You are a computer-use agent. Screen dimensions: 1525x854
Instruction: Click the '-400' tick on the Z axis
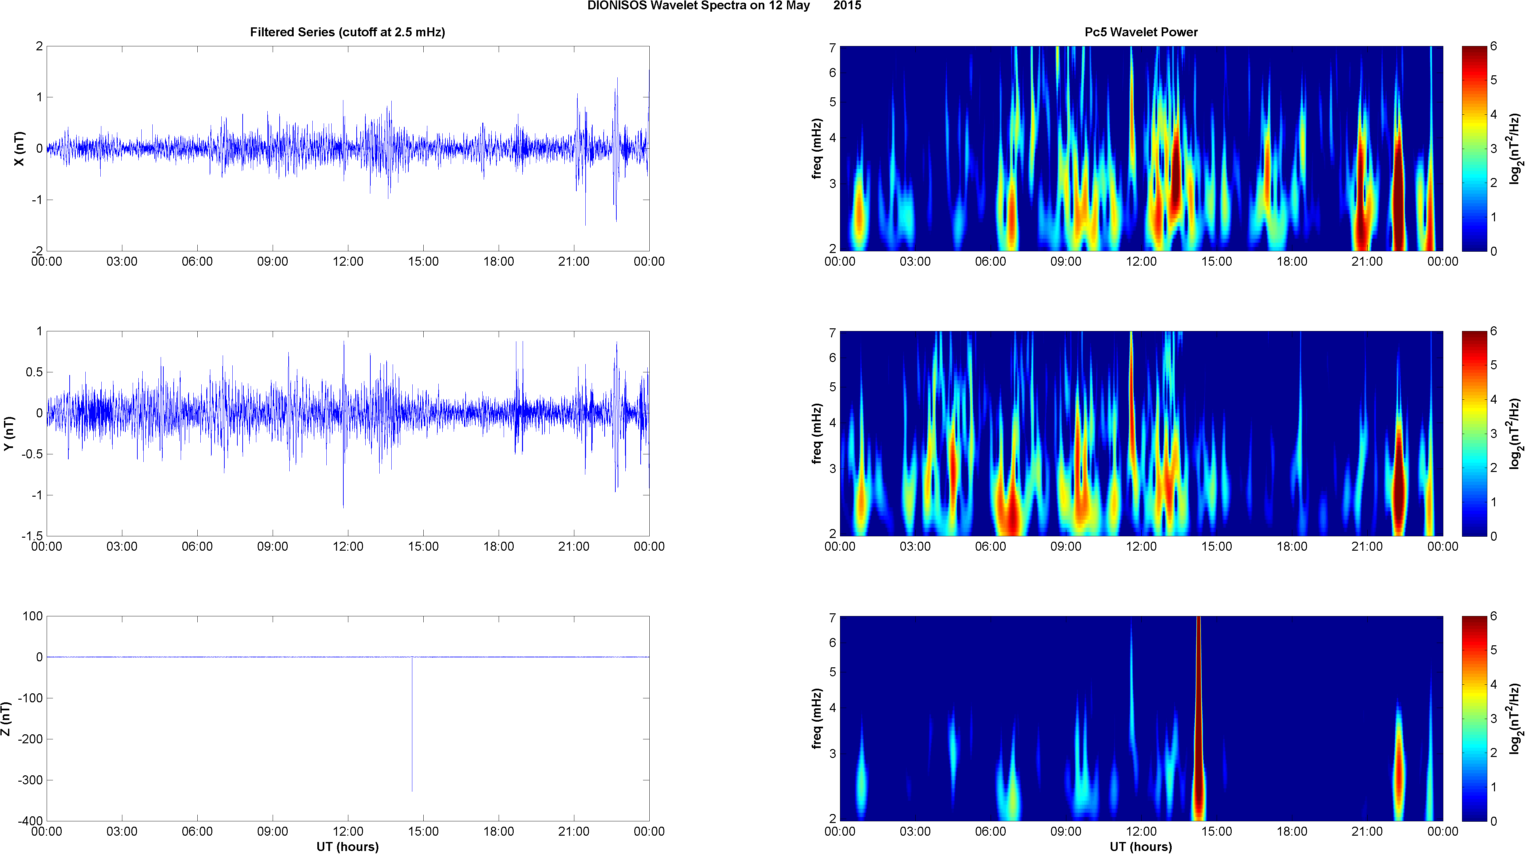point(31,821)
